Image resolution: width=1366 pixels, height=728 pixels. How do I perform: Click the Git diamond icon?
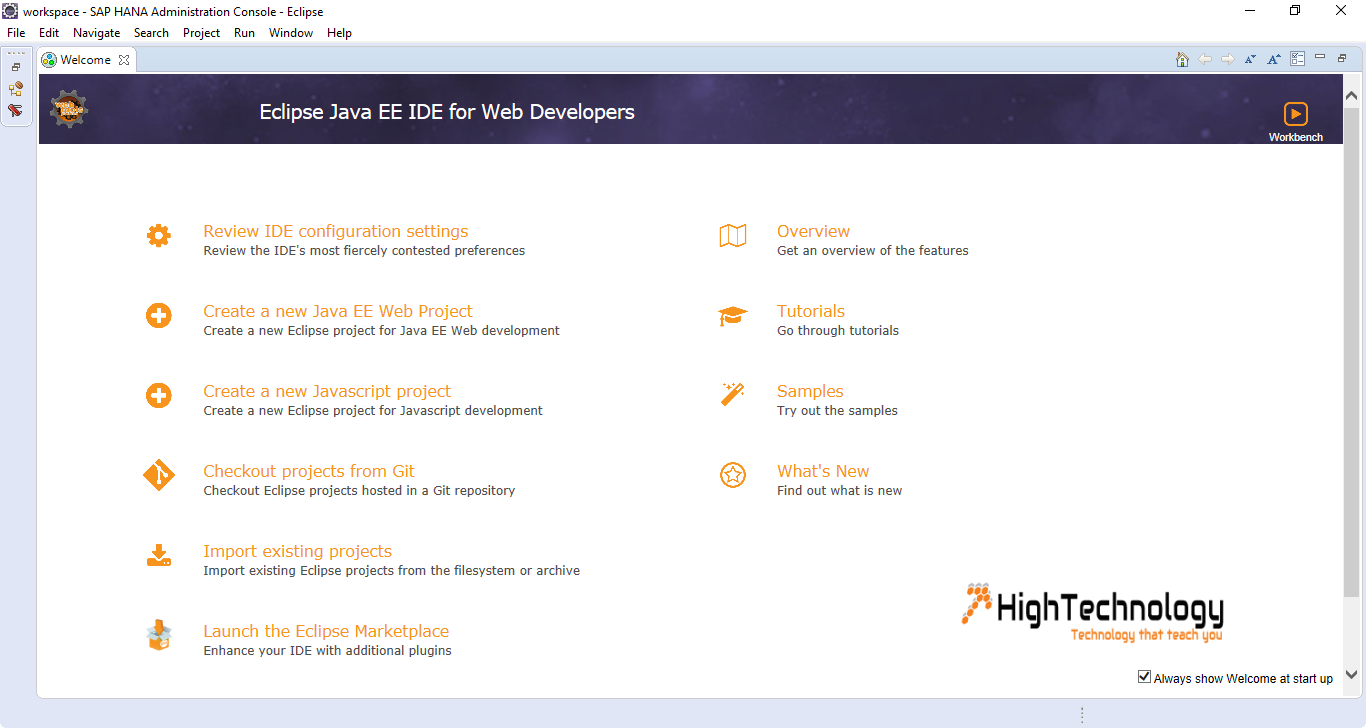[158, 476]
